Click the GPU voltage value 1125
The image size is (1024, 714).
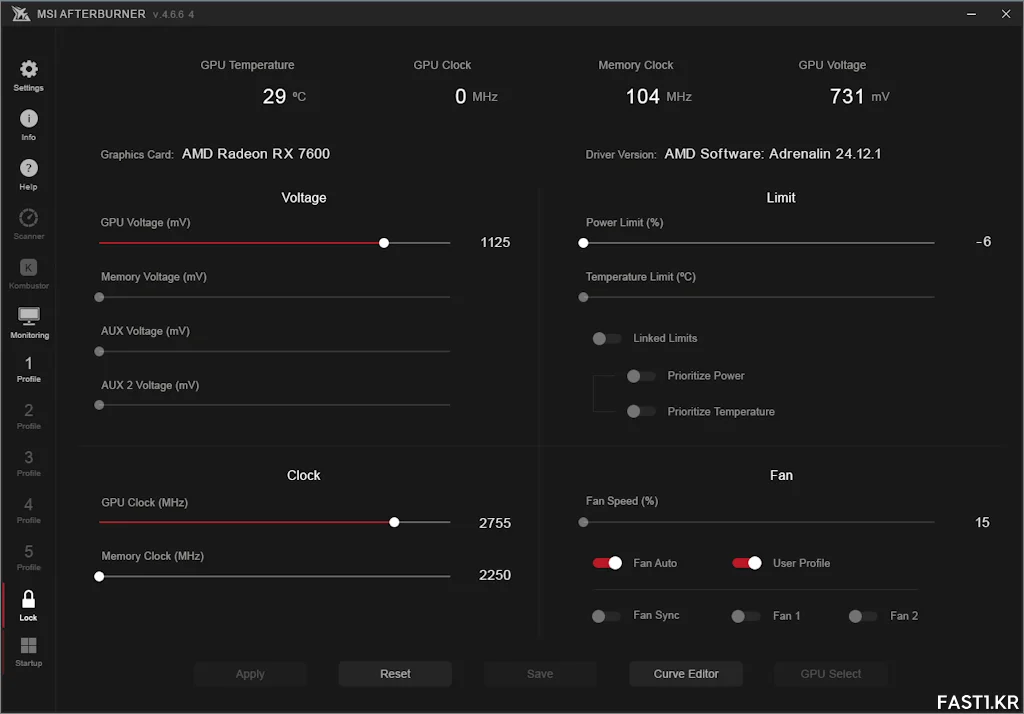(495, 242)
